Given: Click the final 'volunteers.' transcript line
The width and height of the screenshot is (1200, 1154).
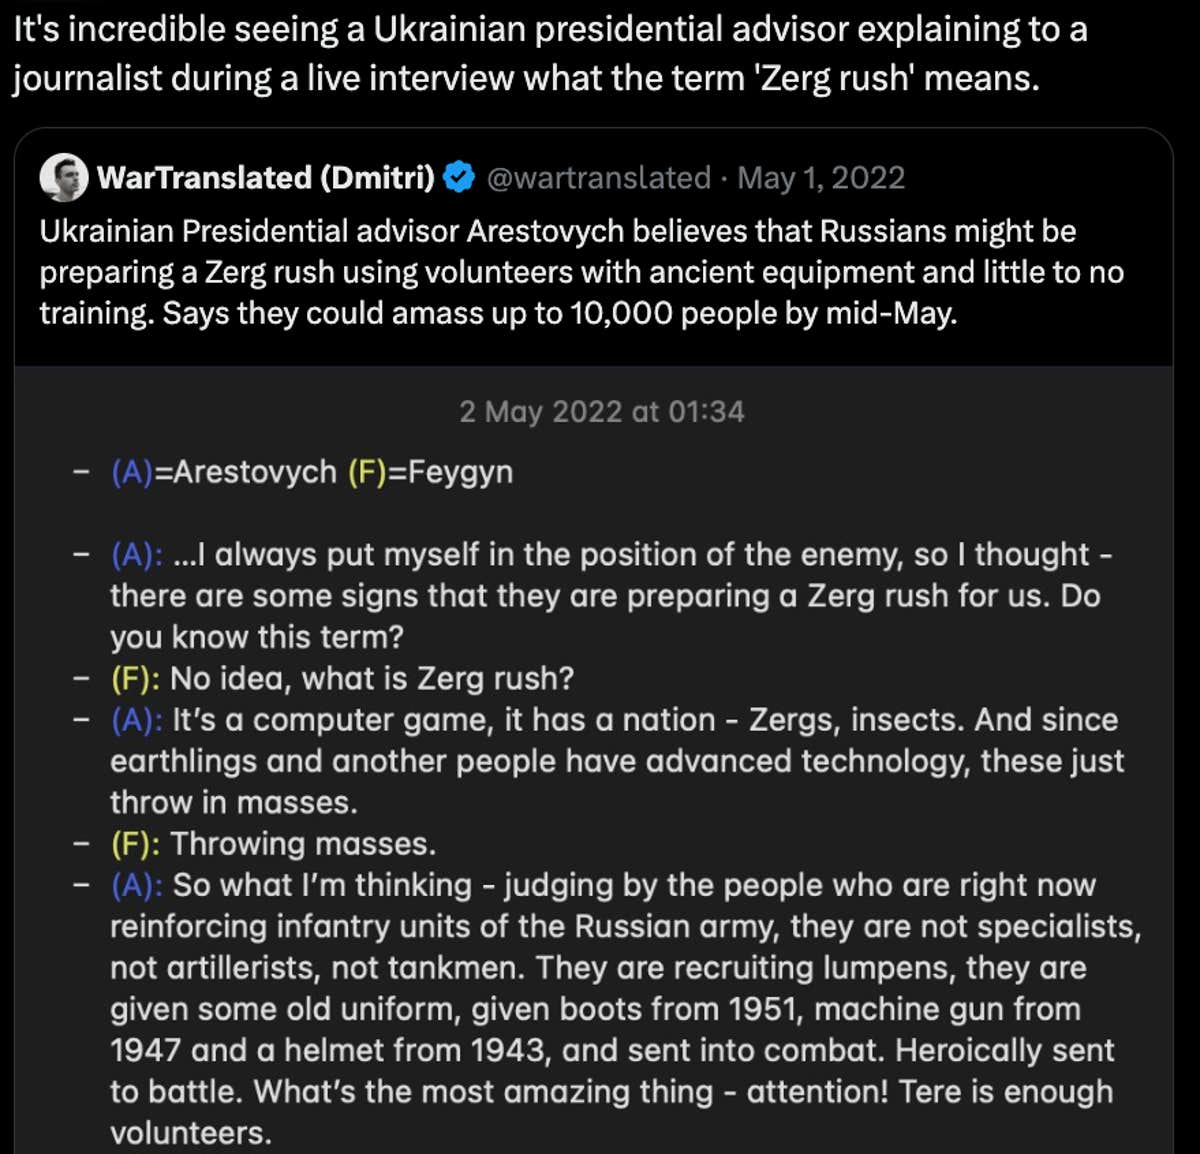Looking at the screenshot, I should tap(190, 1133).
